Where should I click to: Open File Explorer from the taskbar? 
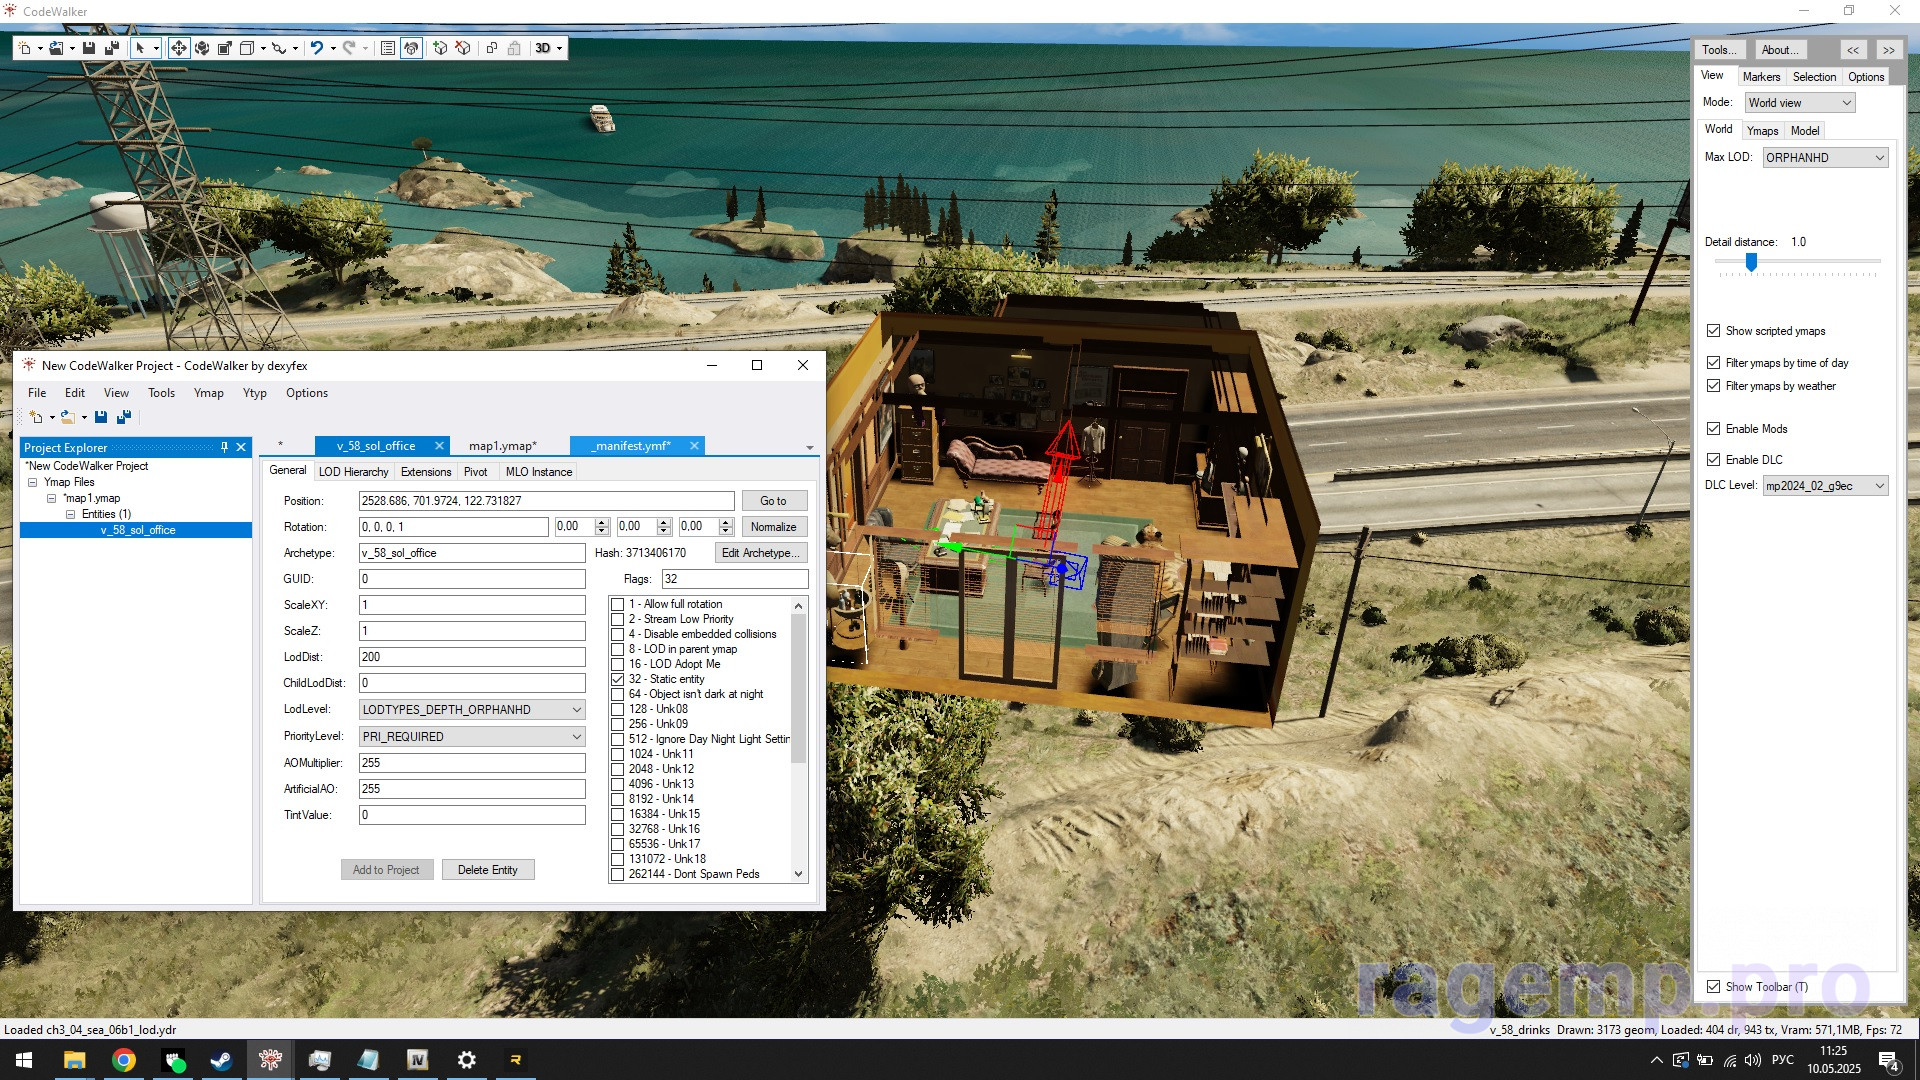(x=75, y=1060)
